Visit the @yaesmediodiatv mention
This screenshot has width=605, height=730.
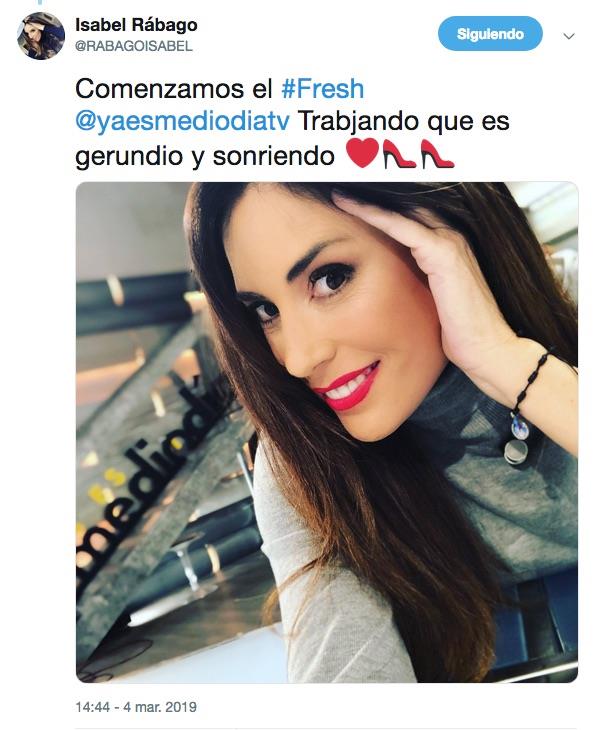click(182, 122)
